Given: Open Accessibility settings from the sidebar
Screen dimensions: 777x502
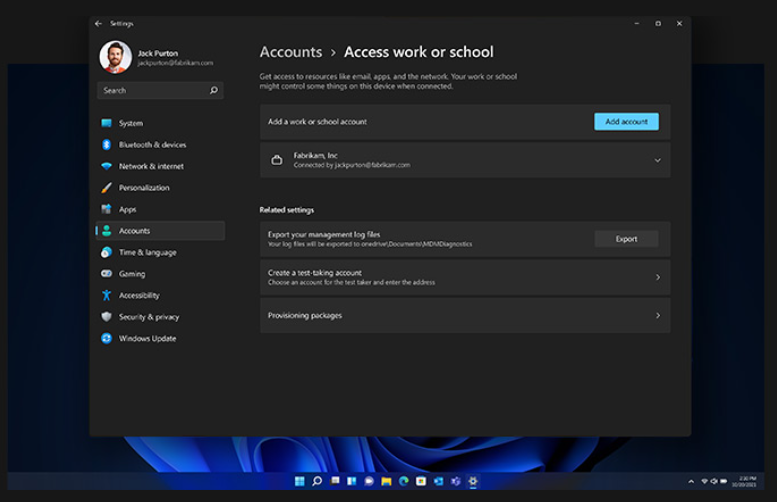Looking at the screenshot, I should 139,295.
